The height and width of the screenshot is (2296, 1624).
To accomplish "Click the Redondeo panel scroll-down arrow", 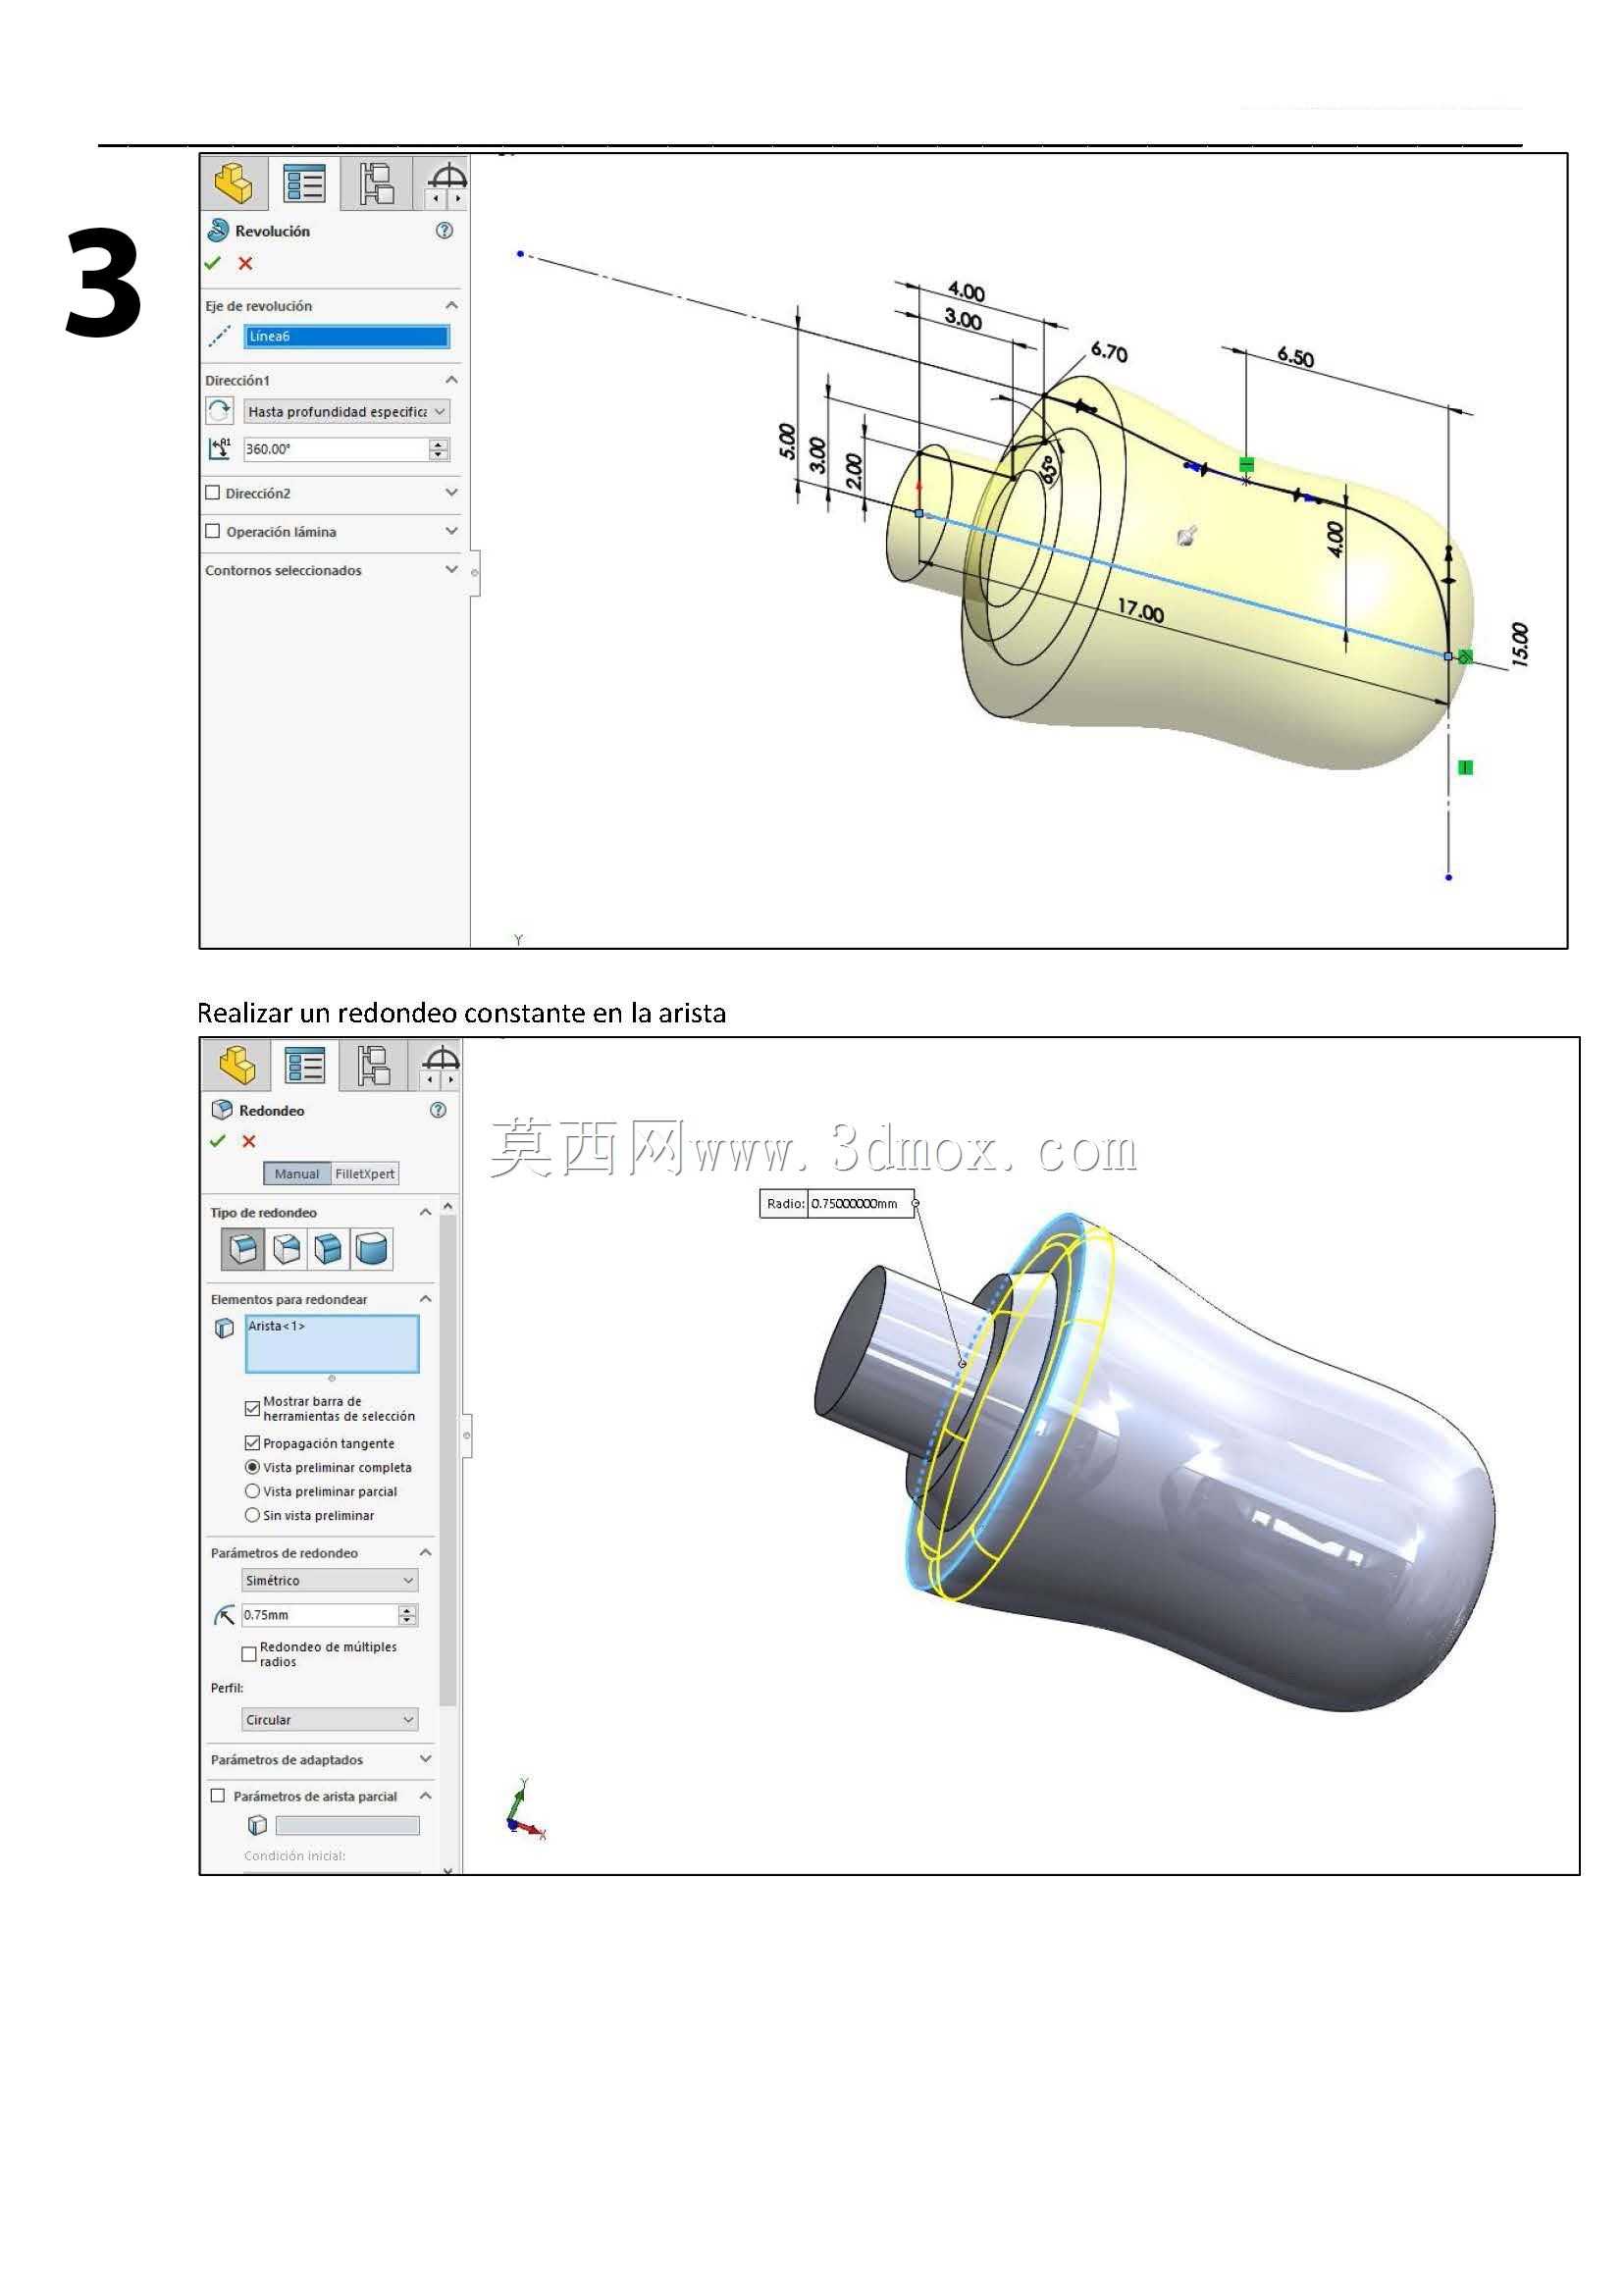I will click(x=448, y=1870).
